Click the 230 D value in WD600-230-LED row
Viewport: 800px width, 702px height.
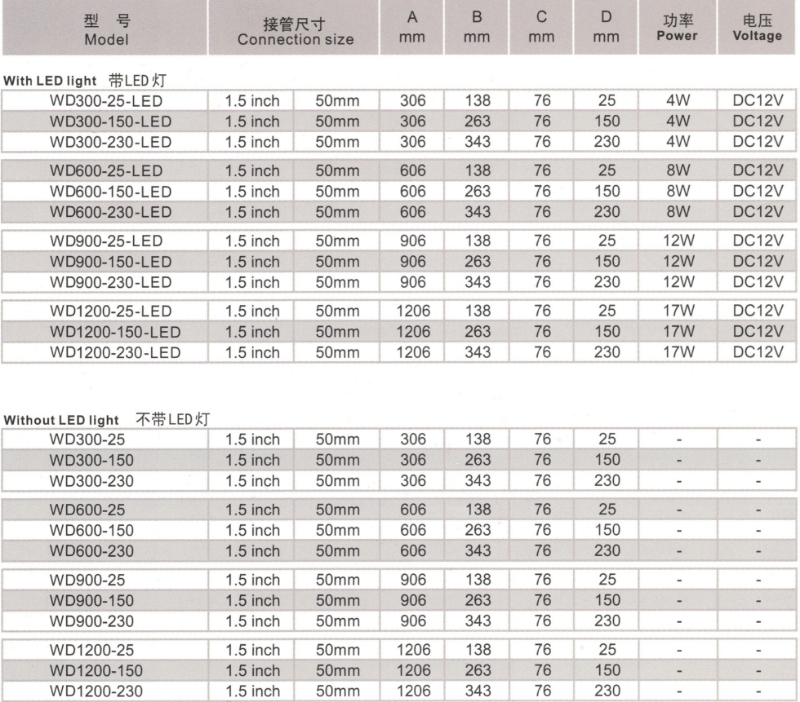(x=607, y=212)
